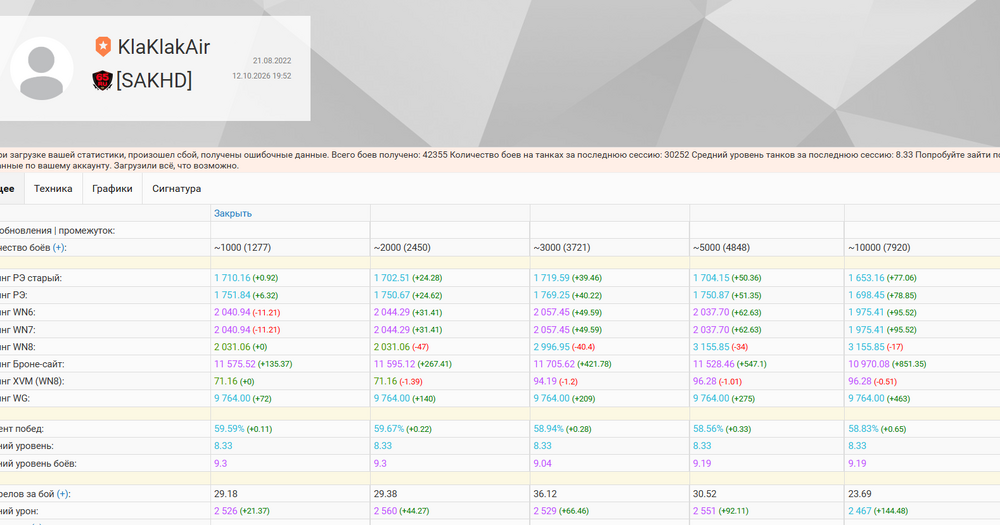Click the win rate 58.56%
This screenshot has width=1000, height=525.
pyautogui.click(x=708, y=429)
